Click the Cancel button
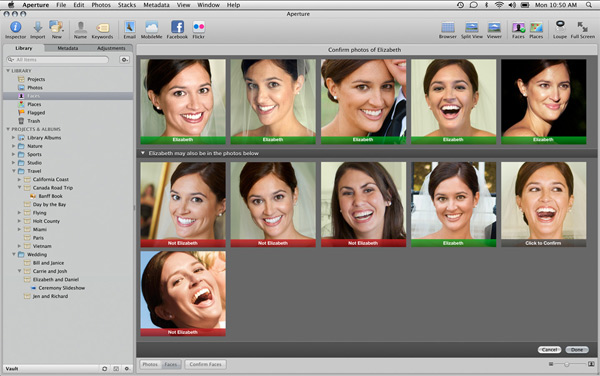The image size is (600, 376). tap(549, 350)
